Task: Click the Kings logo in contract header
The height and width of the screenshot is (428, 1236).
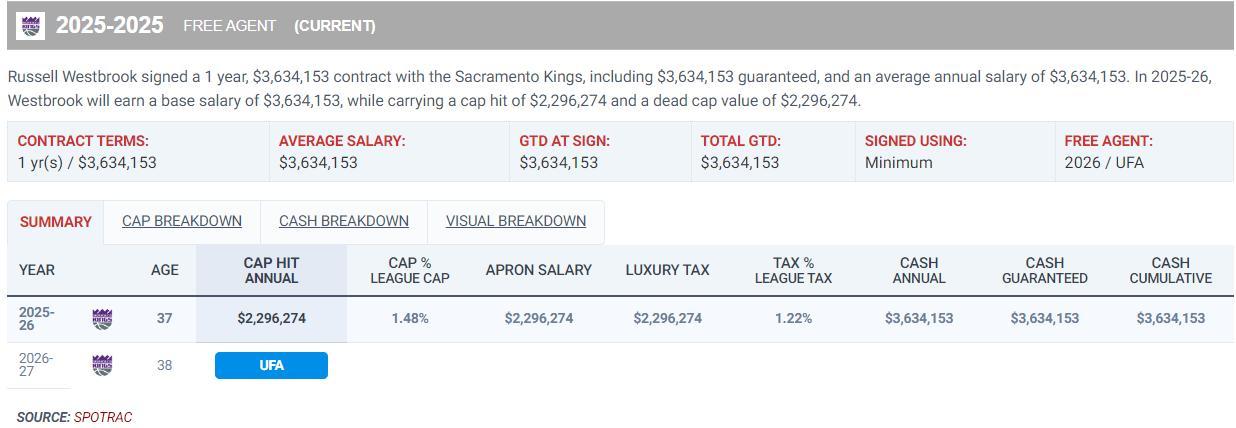Action: 31,26
